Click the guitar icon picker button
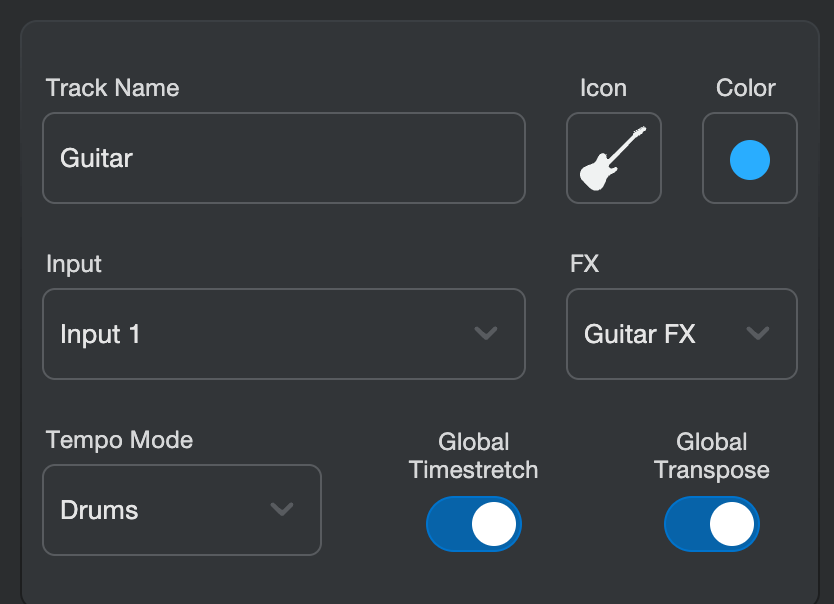This screenshot has height=604, width=834. pyautogui.click(x=613, y=158)
